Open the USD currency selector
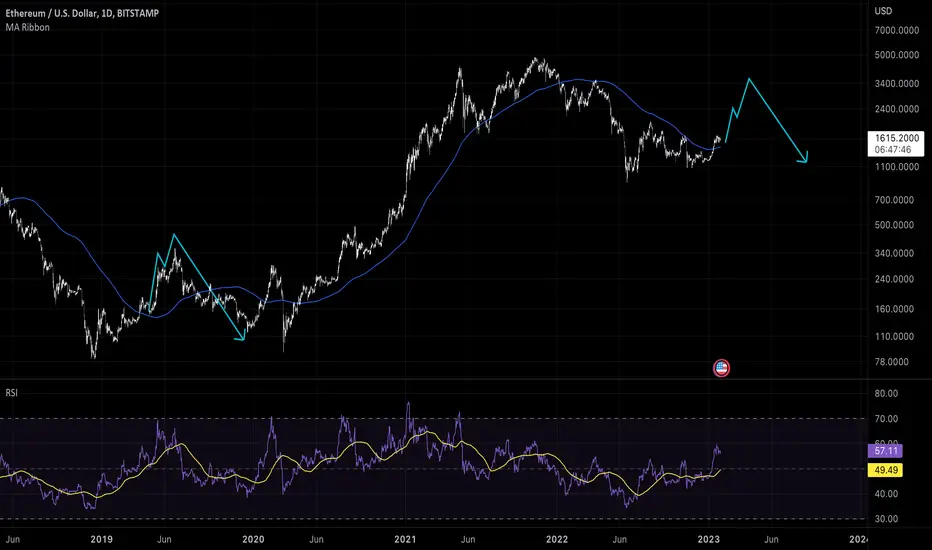This screenshot has height=550, width=932. point(883,11)
